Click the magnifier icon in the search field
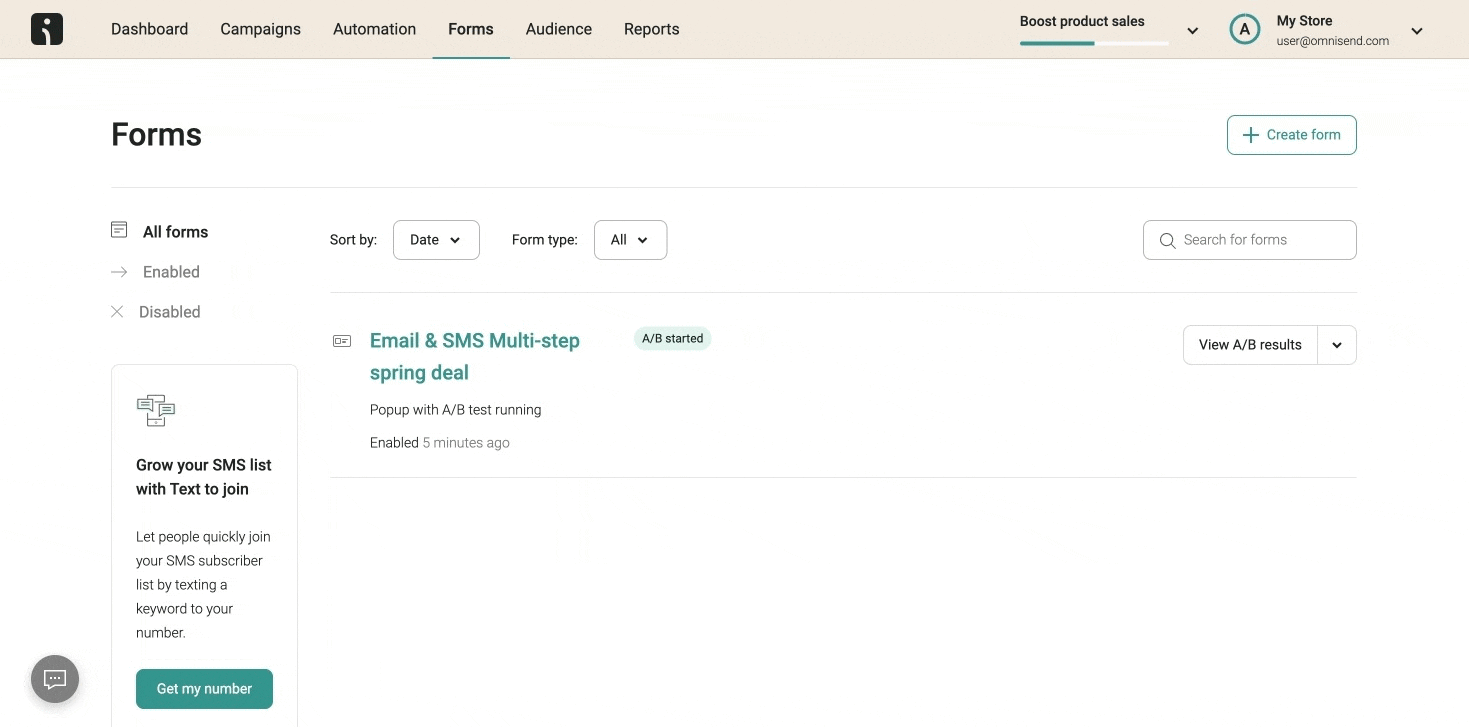 pos(1167,240)
